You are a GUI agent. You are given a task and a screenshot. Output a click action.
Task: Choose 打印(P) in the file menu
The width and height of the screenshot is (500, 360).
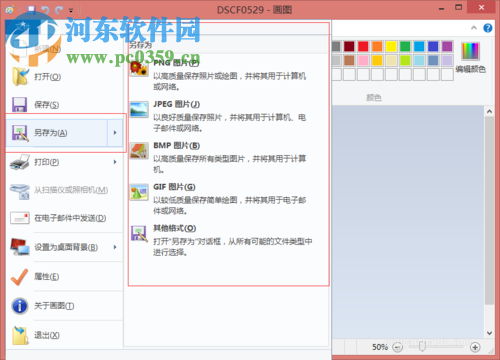pos(57,162)
